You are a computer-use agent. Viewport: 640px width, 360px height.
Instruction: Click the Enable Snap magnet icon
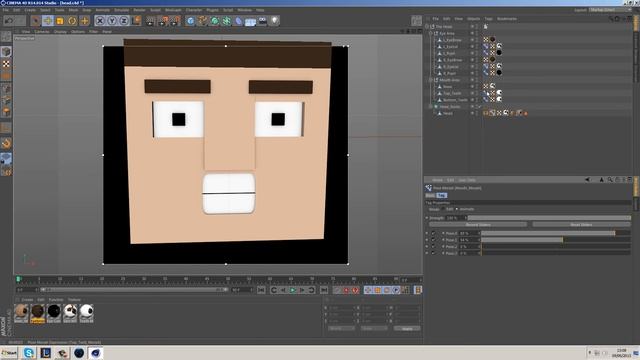pyautogui.click(x=6, y=143)
